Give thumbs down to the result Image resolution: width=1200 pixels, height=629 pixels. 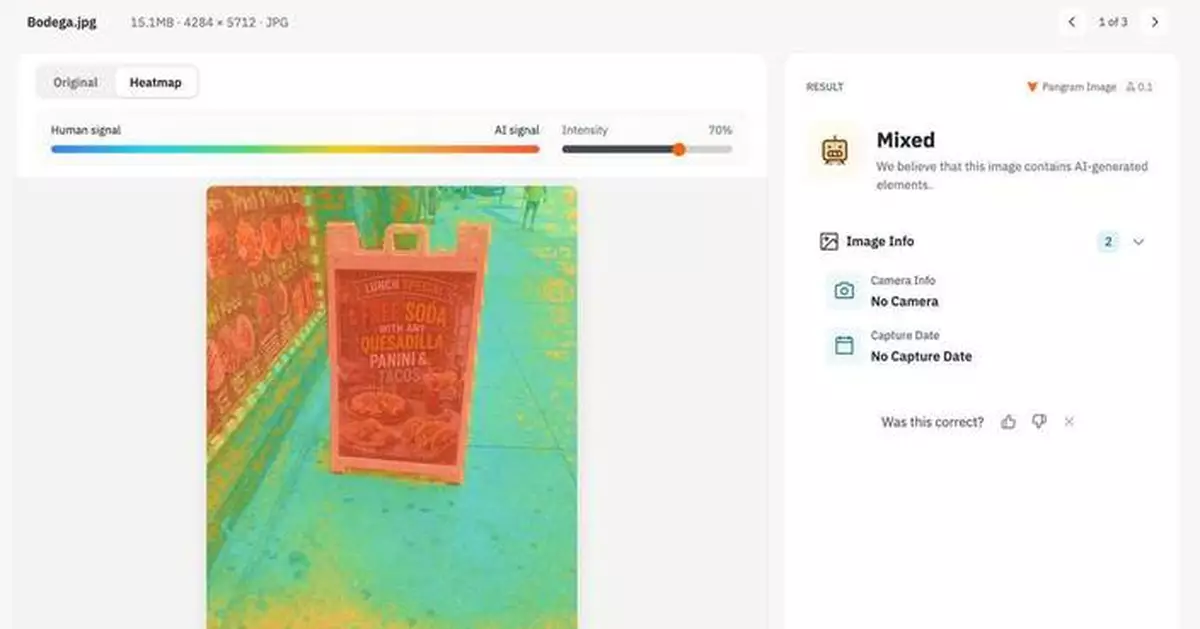click(x=1039, y=422)
